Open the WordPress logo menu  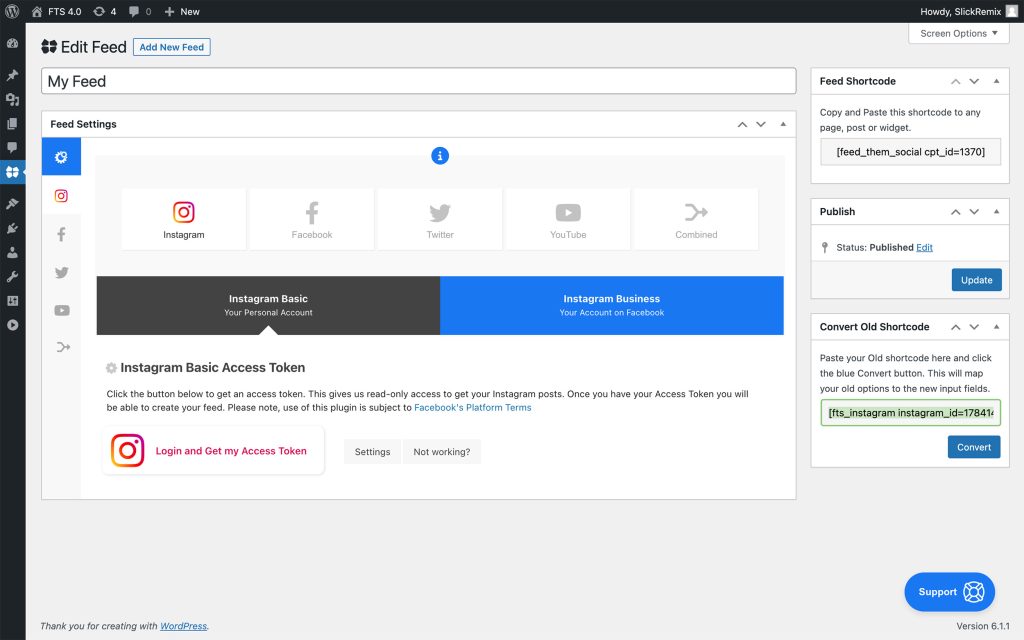pos(12,11)
